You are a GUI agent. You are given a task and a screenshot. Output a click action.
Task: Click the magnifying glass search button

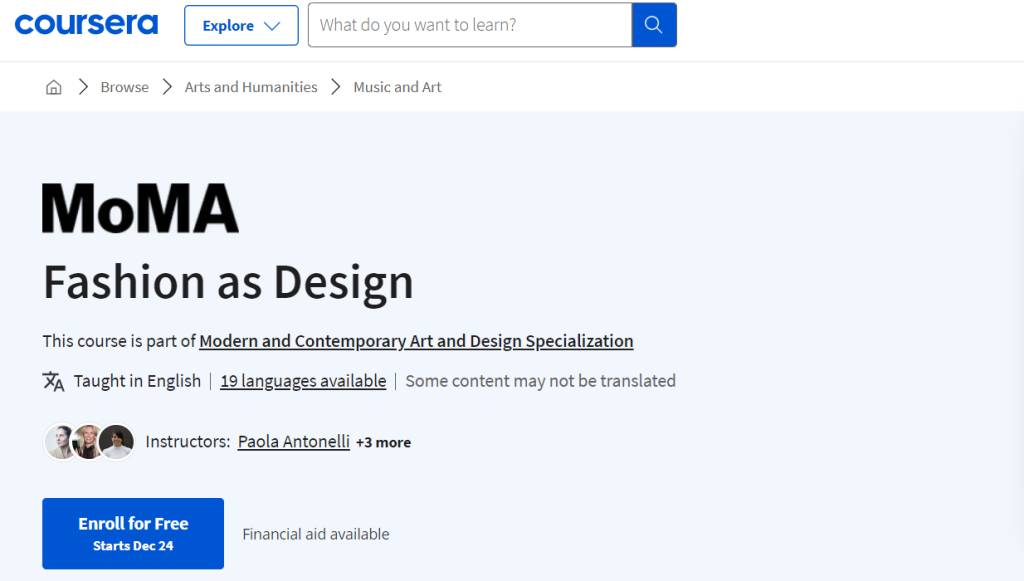(654, 25)
